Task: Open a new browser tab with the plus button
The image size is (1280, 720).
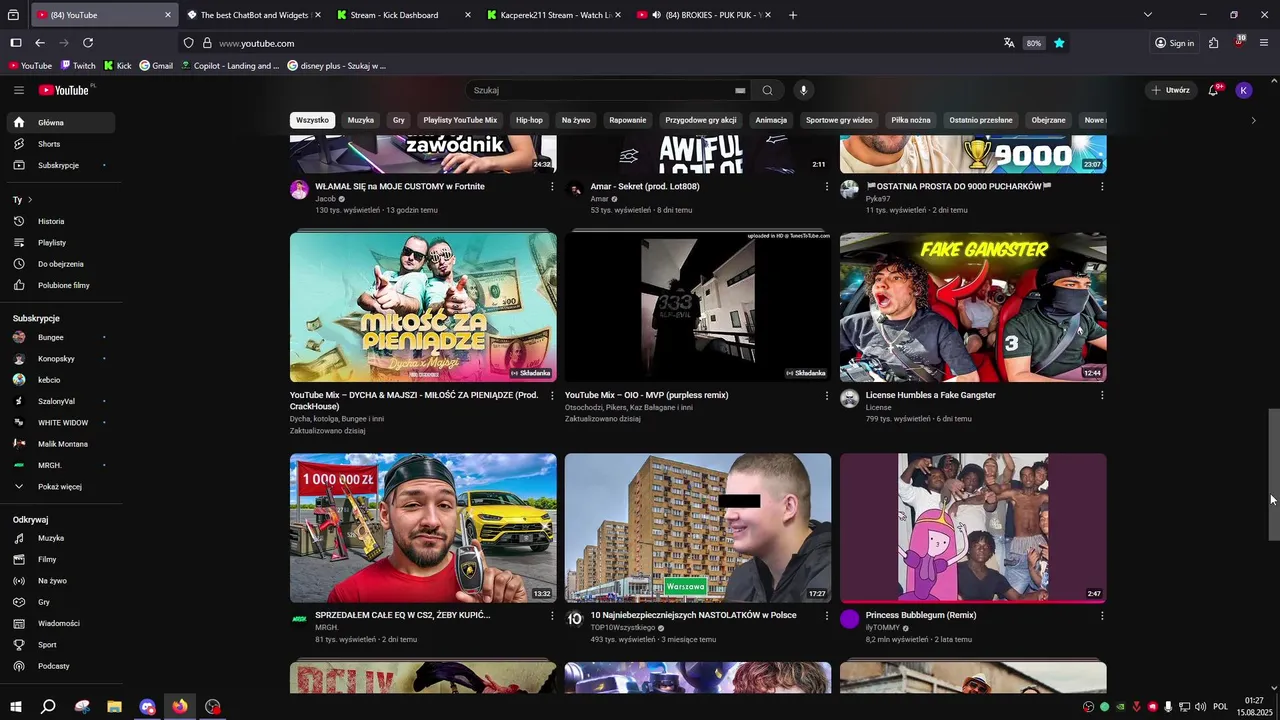Action: [793, 15]
